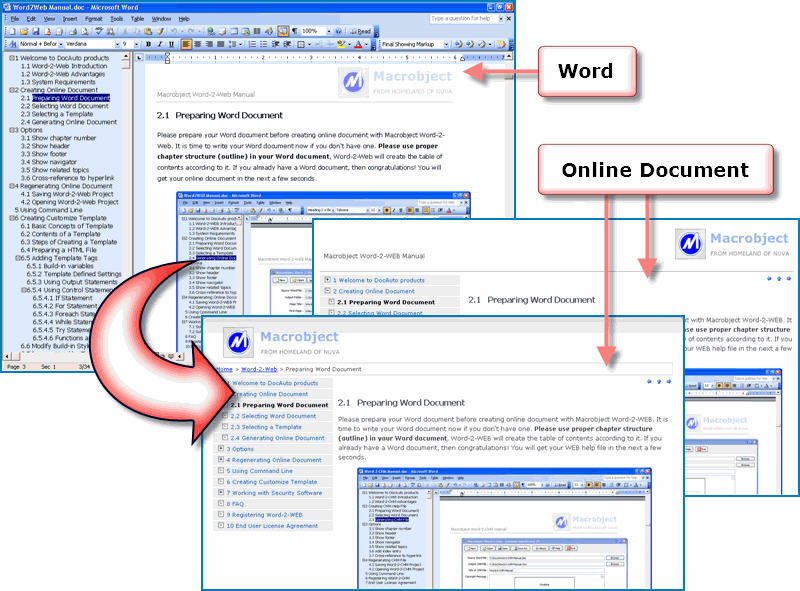
Task: Open the Final Showing Markup dropdown
Action: [450, 44]
